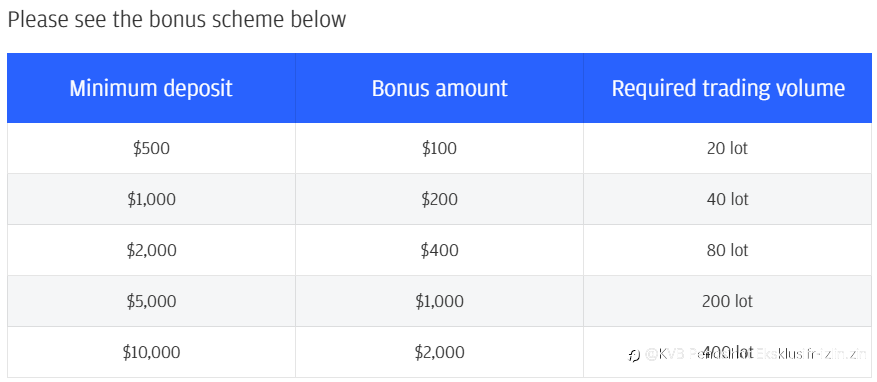
Task: Click the 80 lot trading volume cell
Action: [x=728, y=250]
